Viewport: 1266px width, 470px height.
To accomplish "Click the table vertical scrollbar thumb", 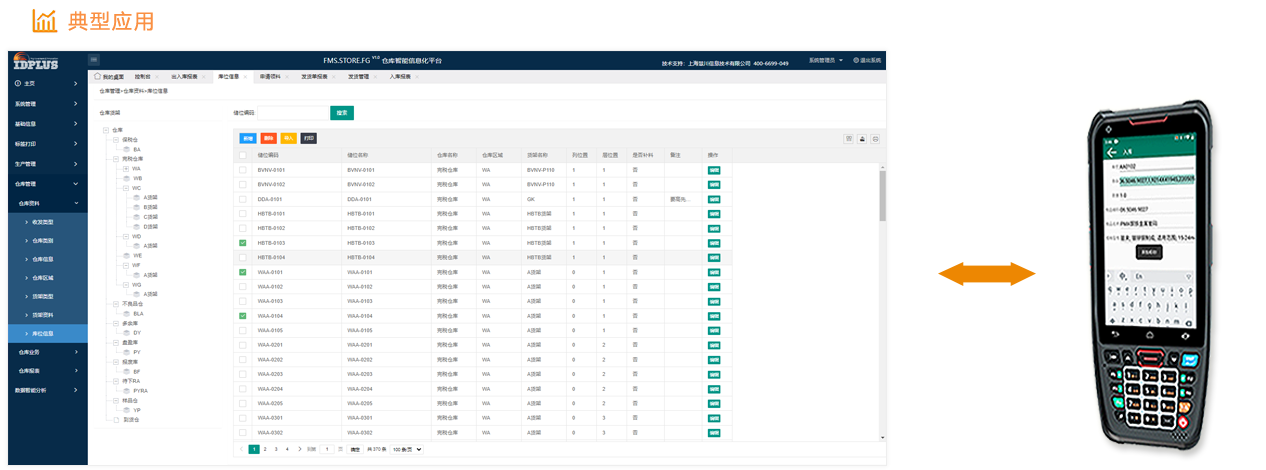I will click(x=883, y=195).
